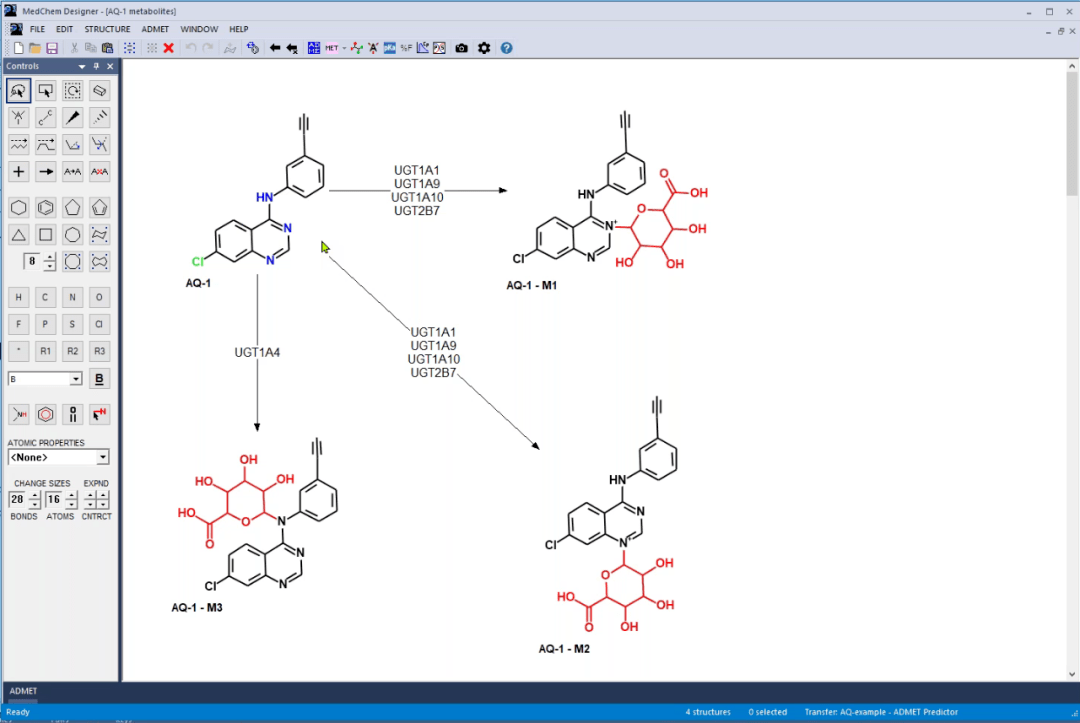The image size is (1080, 723).
Task: Open the settings gear in toolbar
Action: [x=484, y=48]
